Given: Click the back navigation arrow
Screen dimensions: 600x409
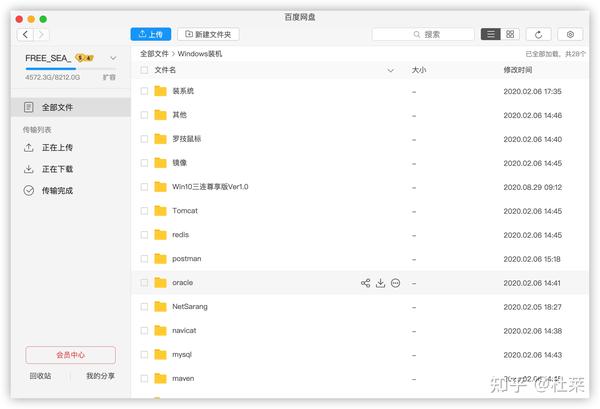Looking at the screenshot, I should click(x=25, y=34).
